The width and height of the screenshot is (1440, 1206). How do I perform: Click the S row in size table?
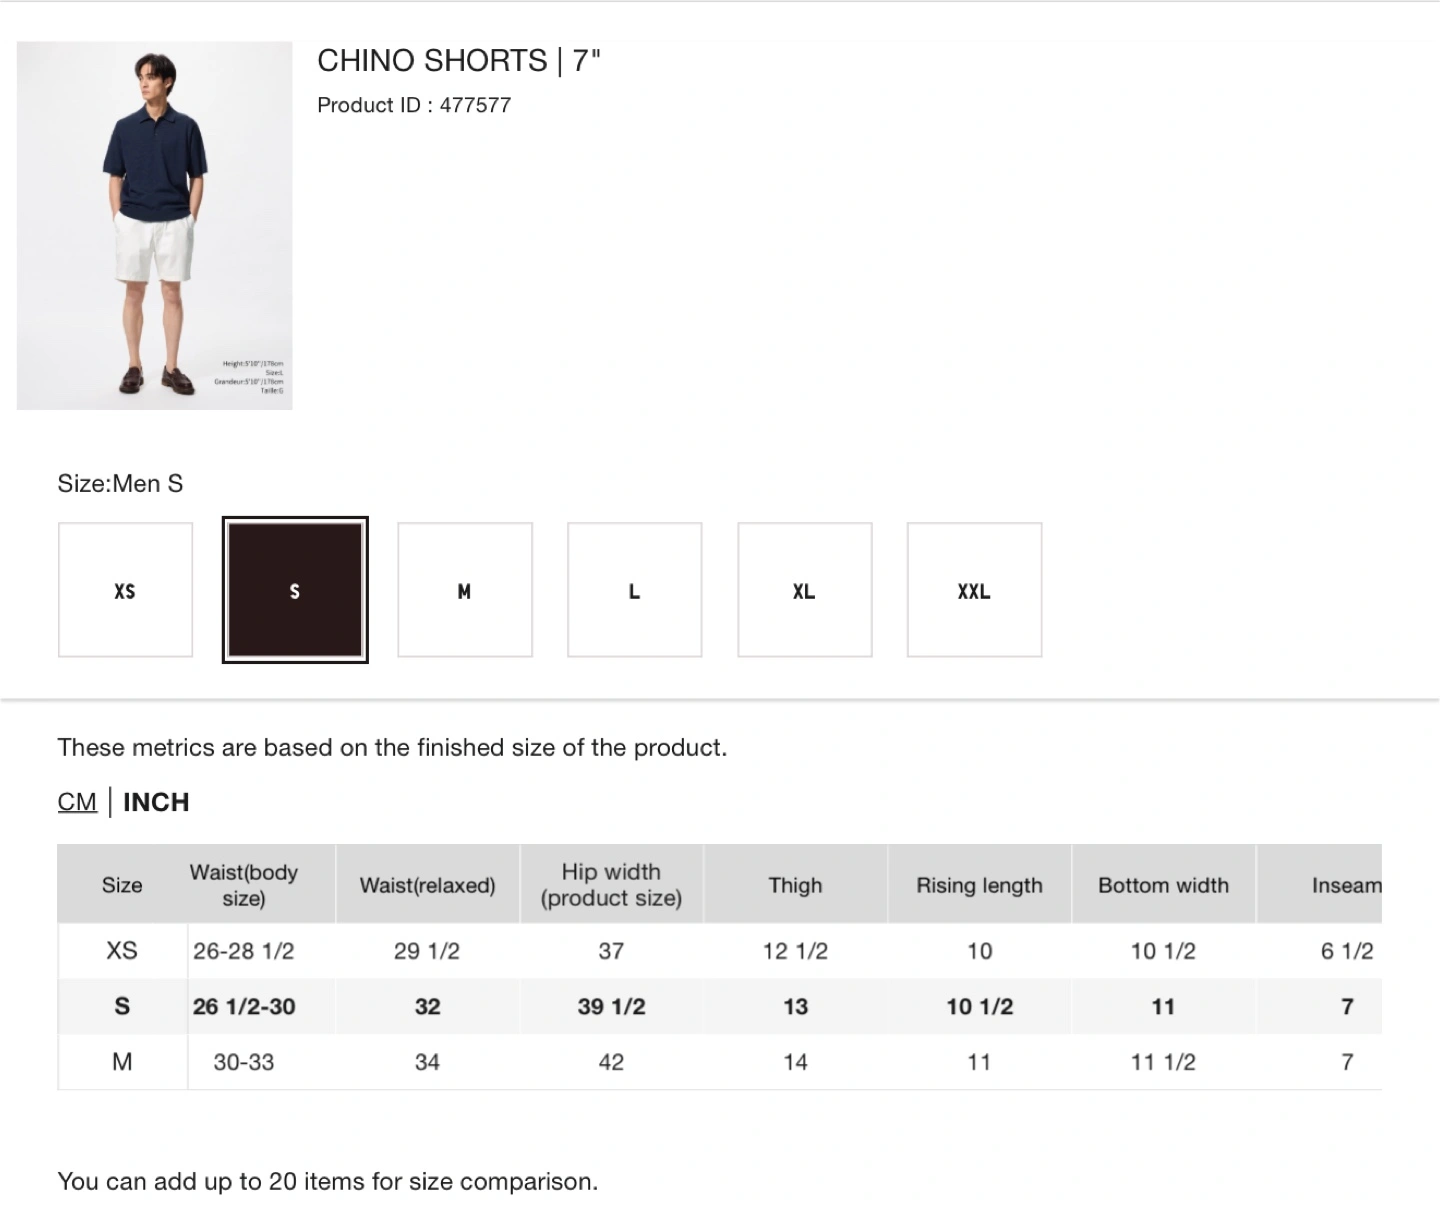pos(720,1007)
